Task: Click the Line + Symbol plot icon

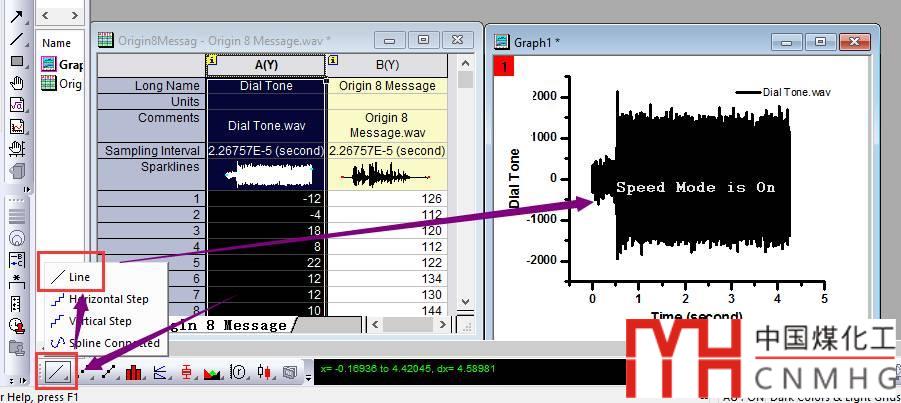Action: (x=109, y=372)
